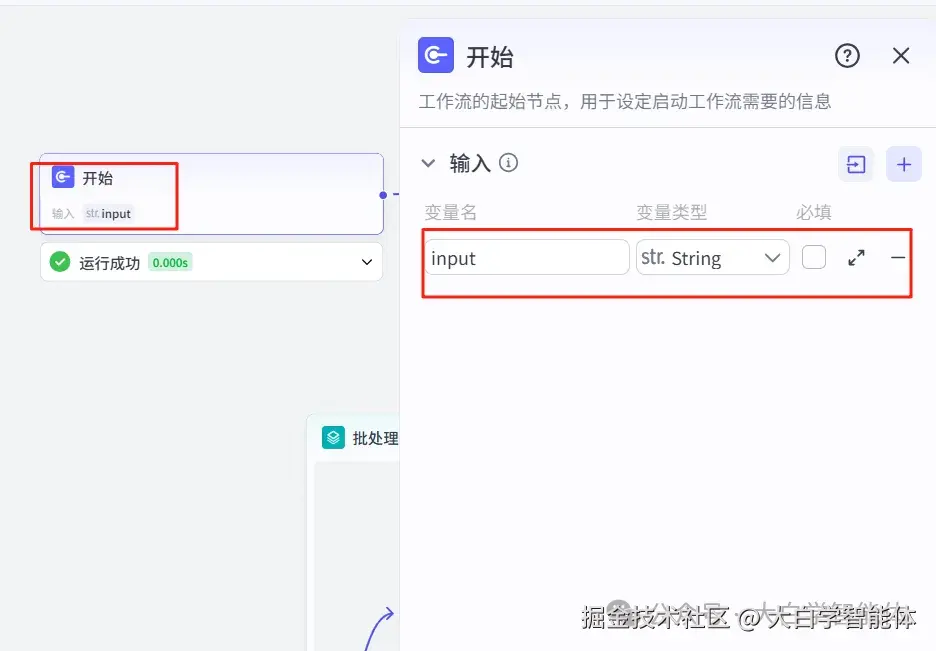Image resolution: width=936 pixels, height=651 pixels.
Task: Collapse the 输入 section chevron
Action: (428, 163)
